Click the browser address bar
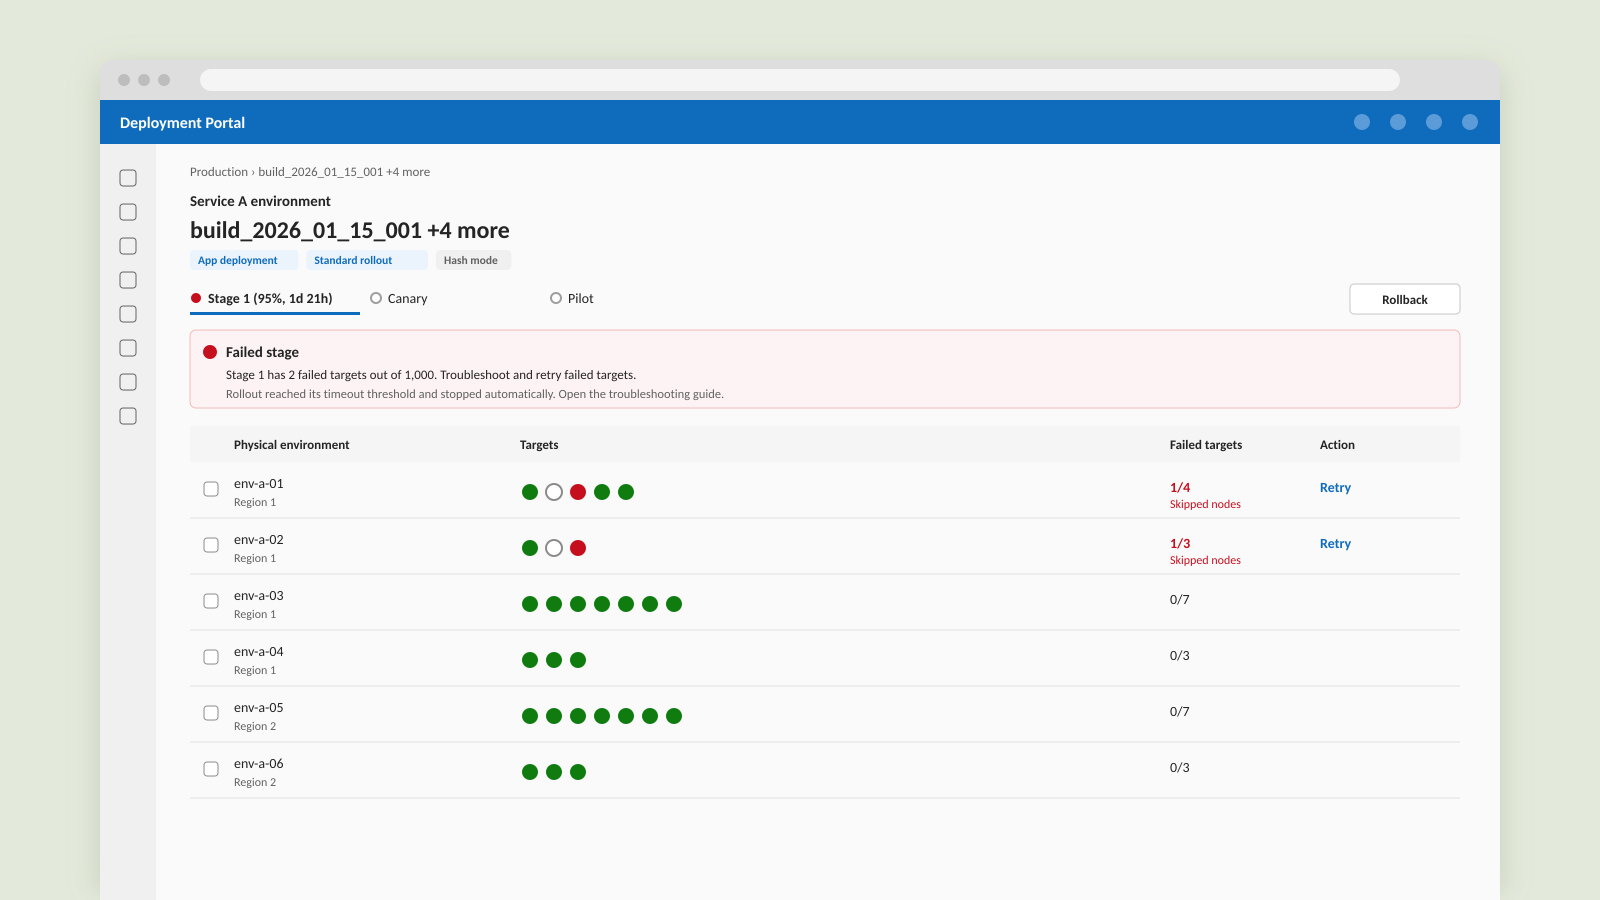This screenshot has height=900, width=1600. (x=800, y=80)
